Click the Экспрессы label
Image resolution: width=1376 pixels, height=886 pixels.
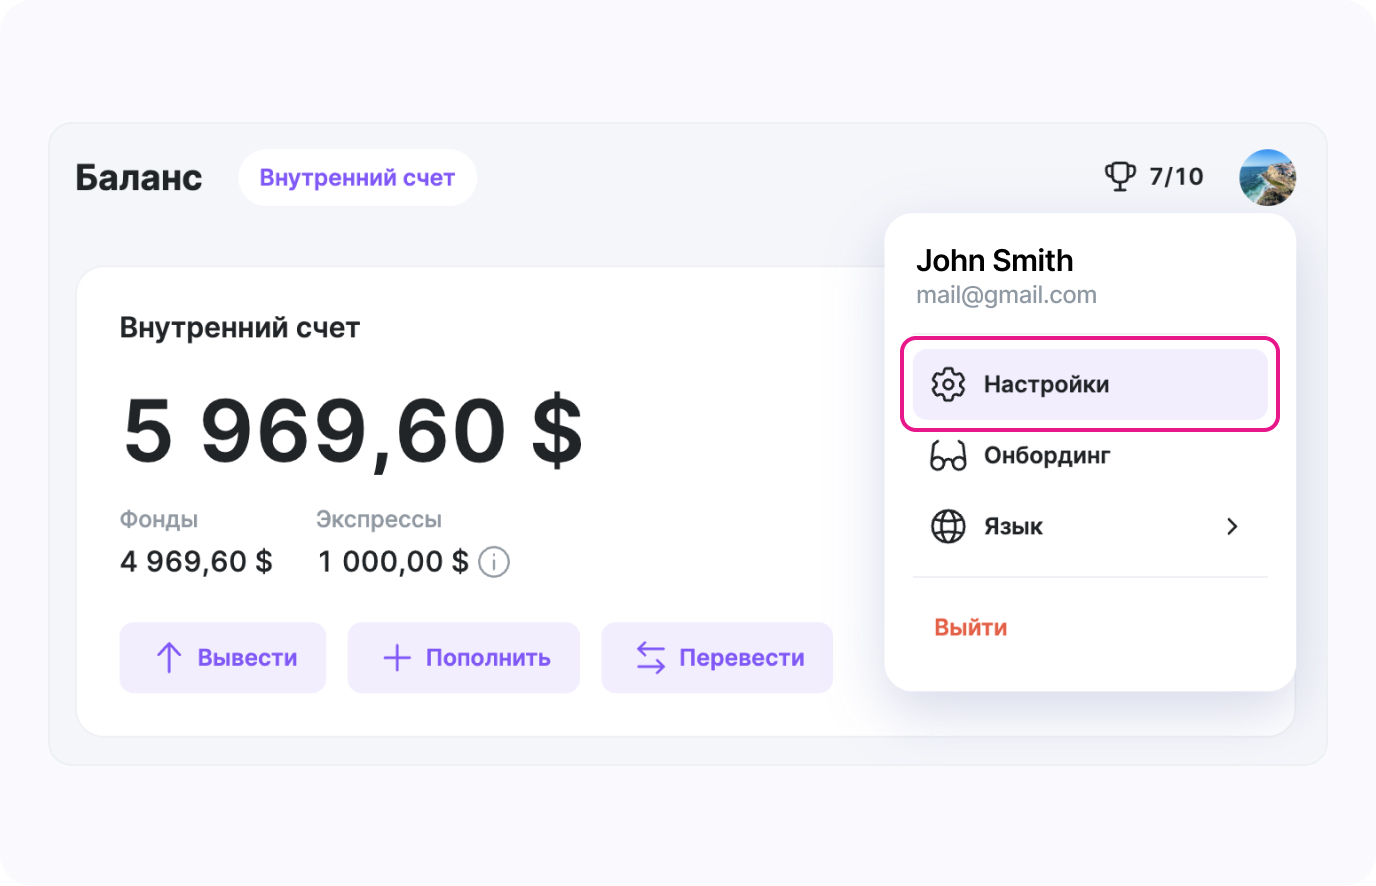tap(379, 520)
